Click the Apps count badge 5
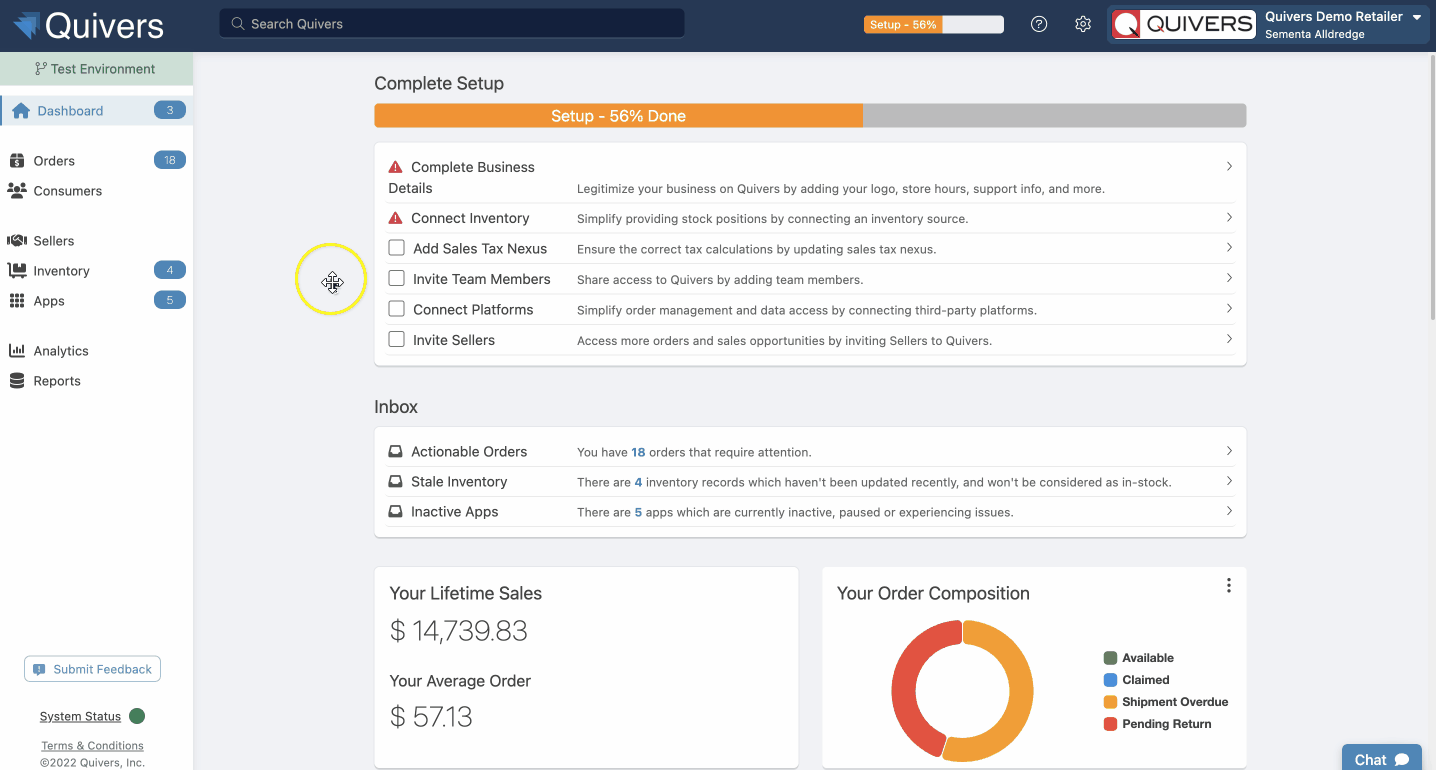This screenshot has height=770, width=1436. 170,300
